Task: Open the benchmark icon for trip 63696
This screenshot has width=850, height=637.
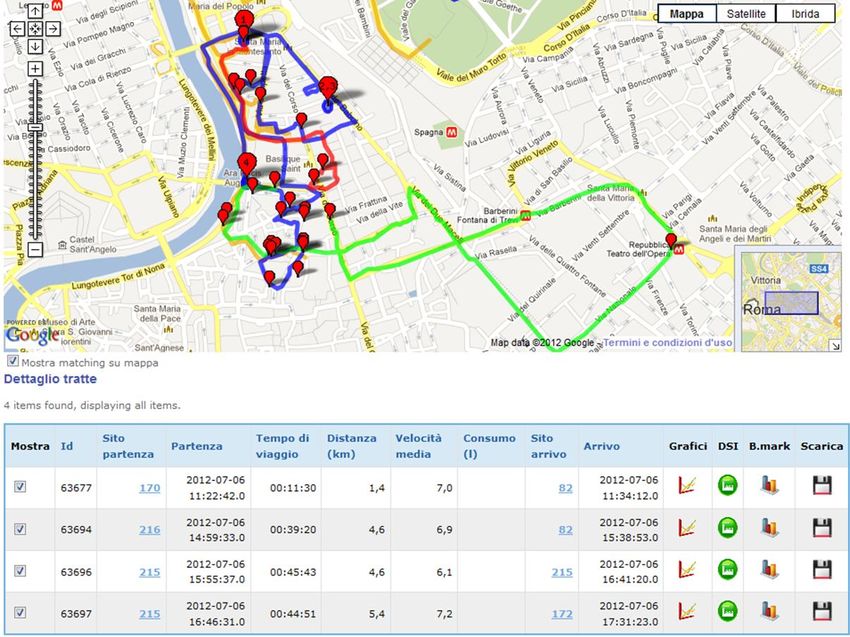Action: pos(768,570)
